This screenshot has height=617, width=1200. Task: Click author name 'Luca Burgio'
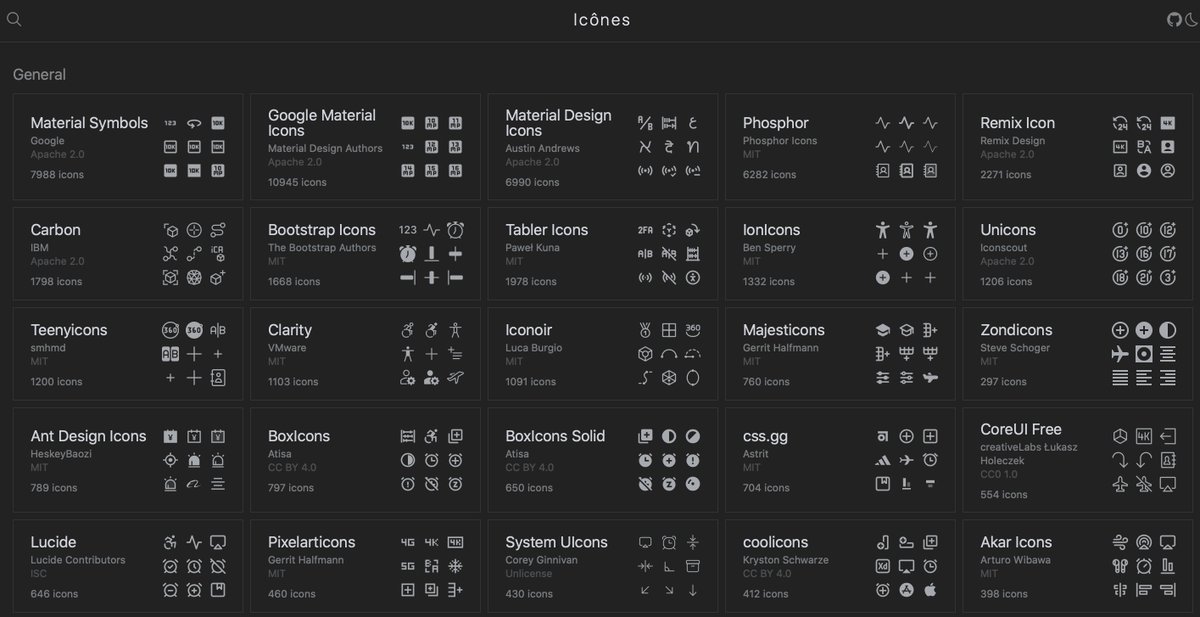pyautogui.click(x=534, y=348)
